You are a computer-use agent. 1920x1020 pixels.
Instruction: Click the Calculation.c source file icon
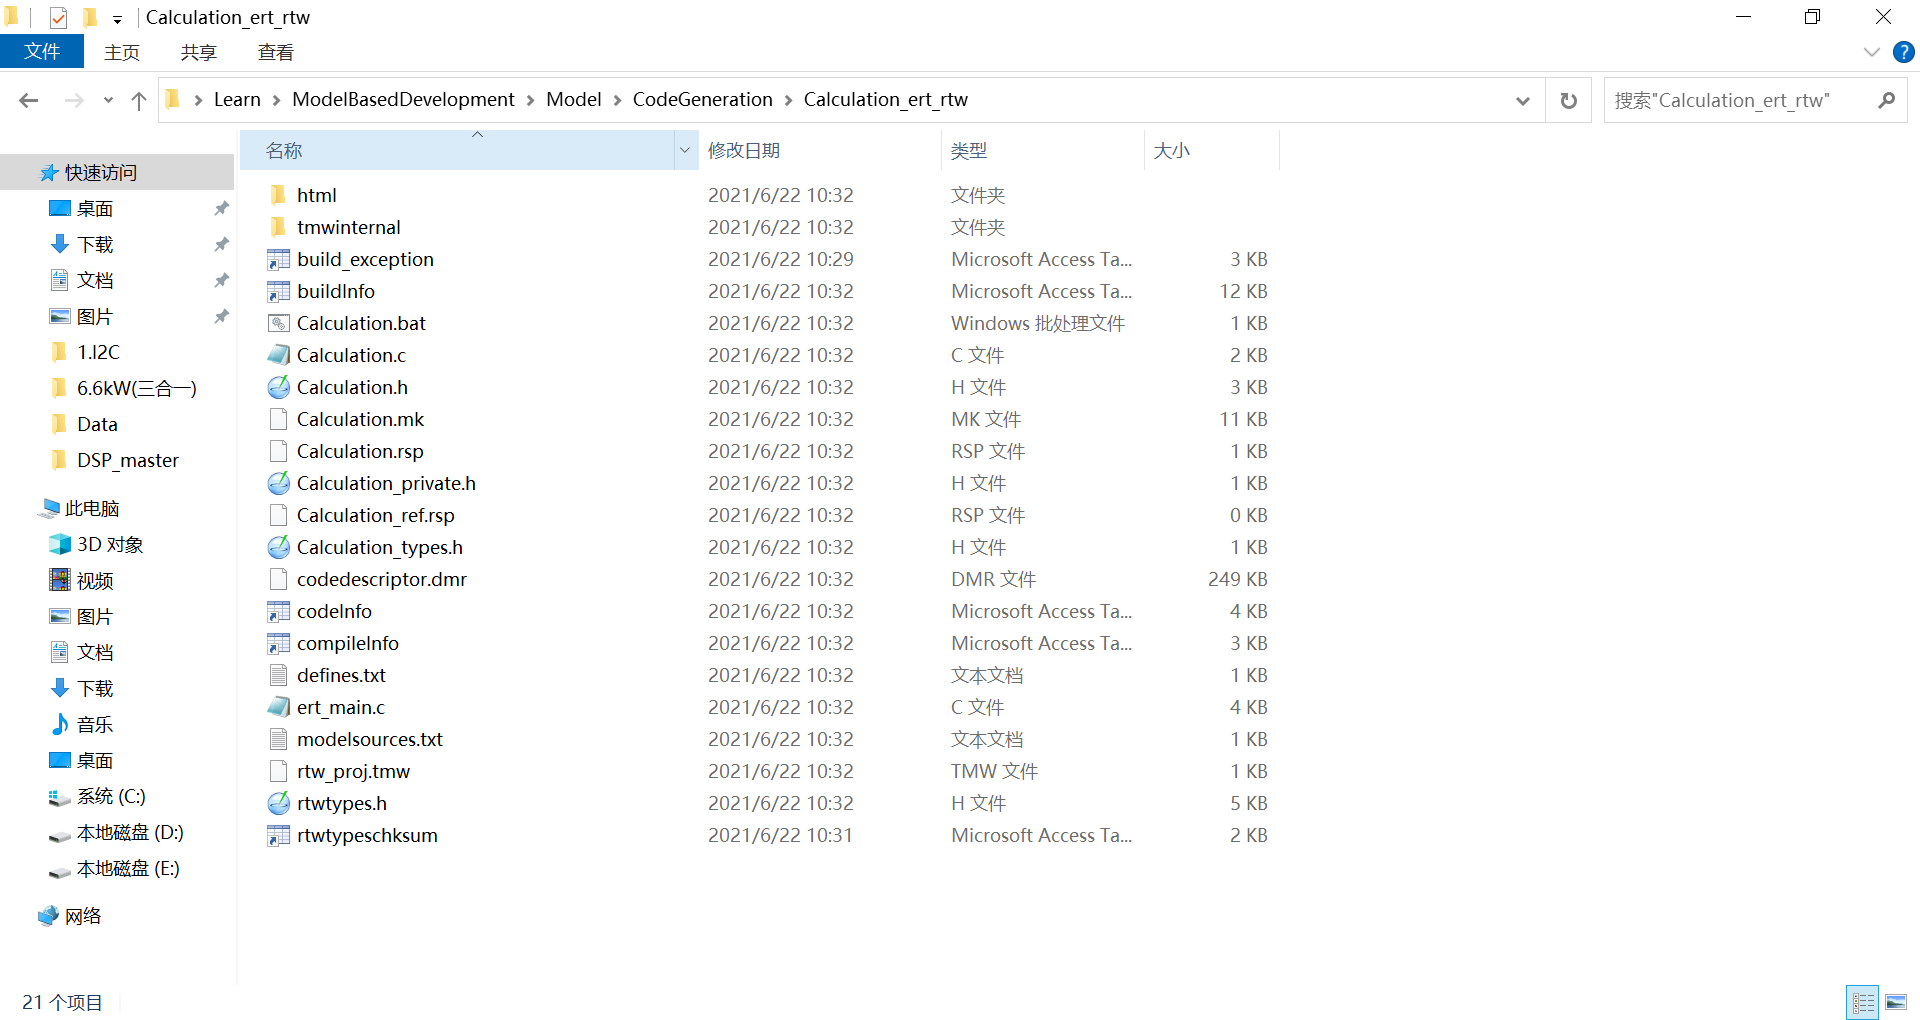pyautogui.click(x=278, y=355)
